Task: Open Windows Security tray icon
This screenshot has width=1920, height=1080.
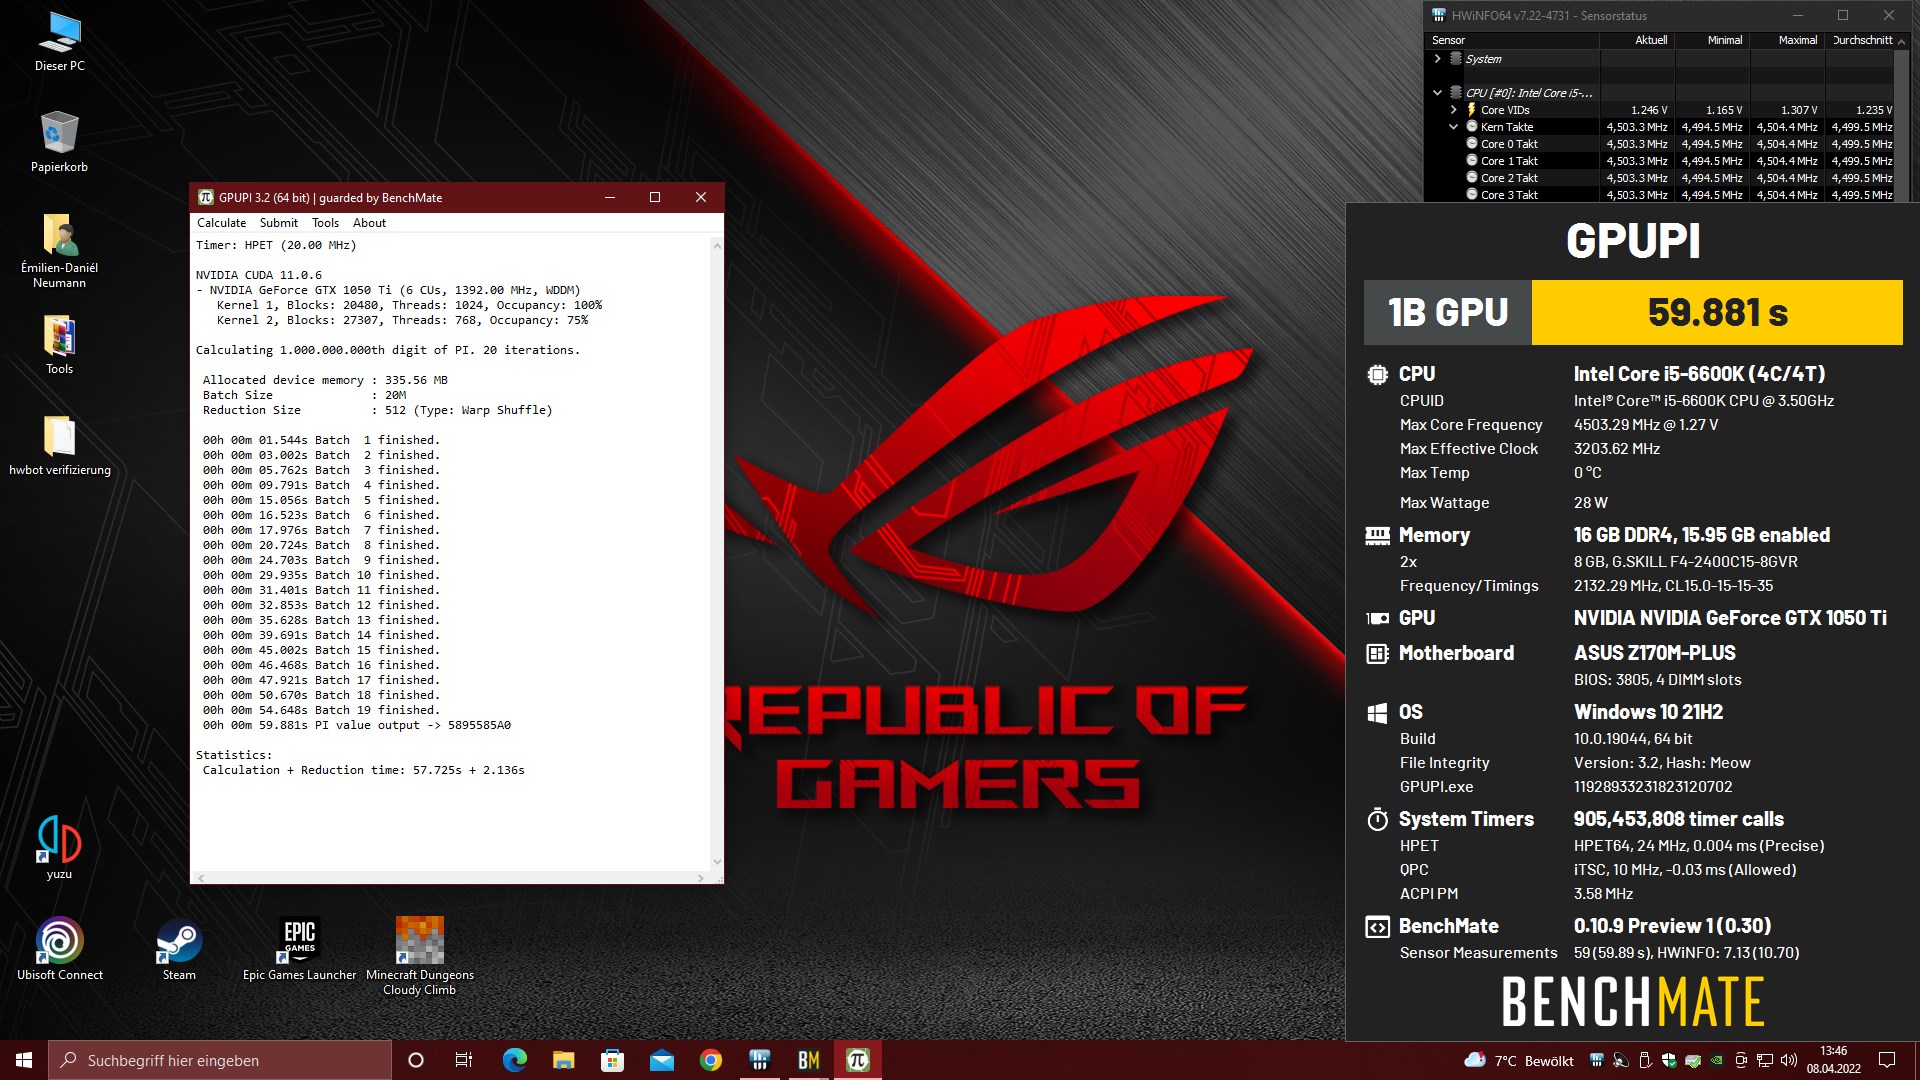Action: click(1669, 1060)
